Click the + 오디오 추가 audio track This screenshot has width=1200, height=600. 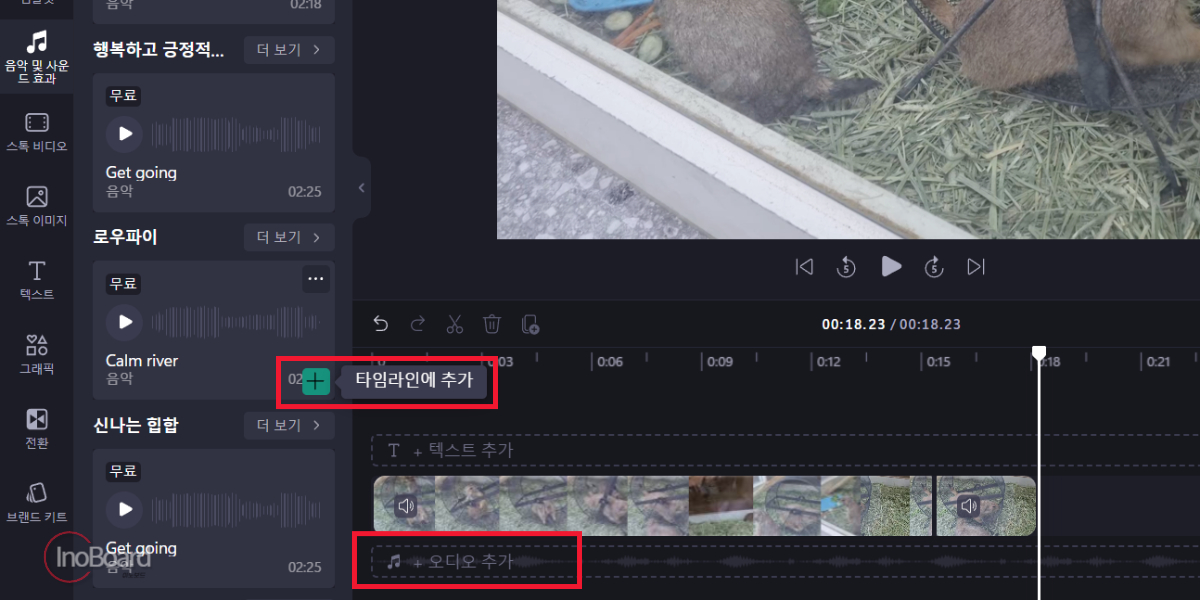click(x=785, y=562)
